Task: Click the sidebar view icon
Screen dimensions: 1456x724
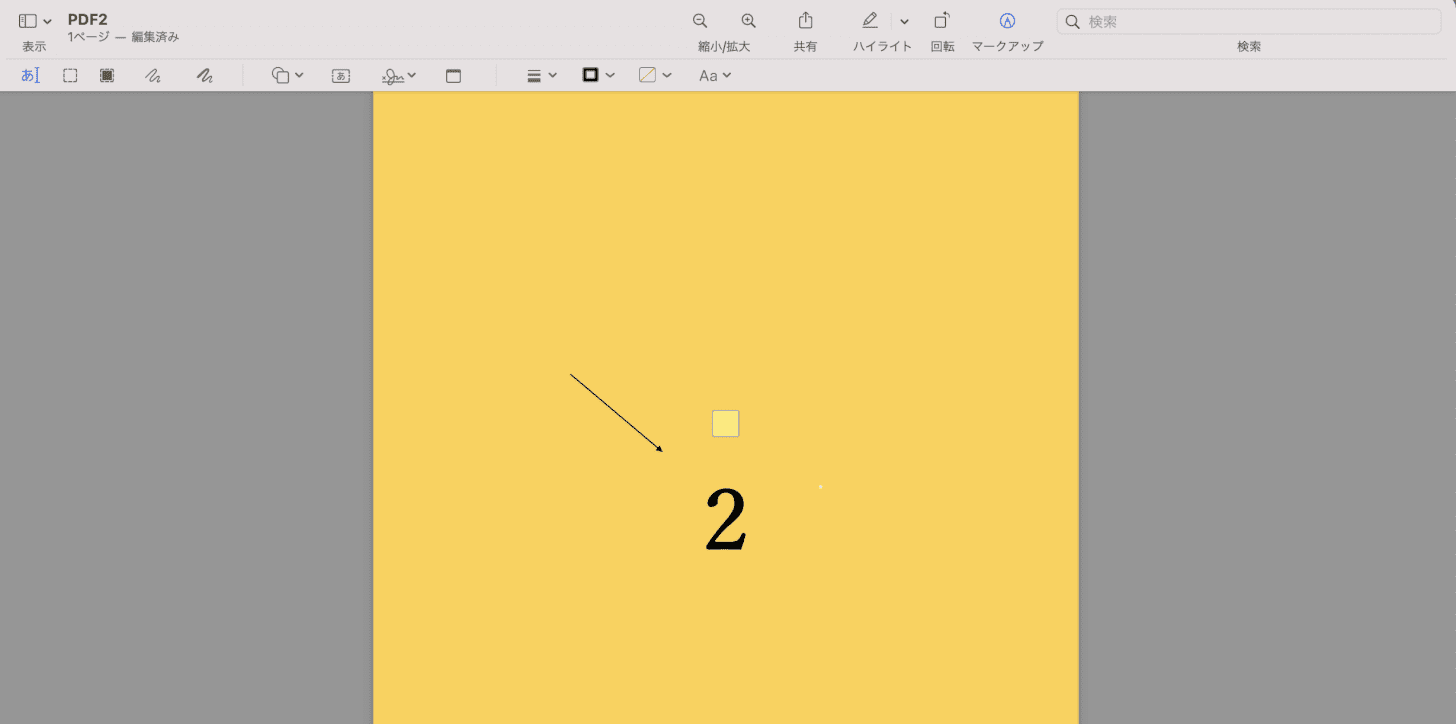Action: [x=28, y=21]
